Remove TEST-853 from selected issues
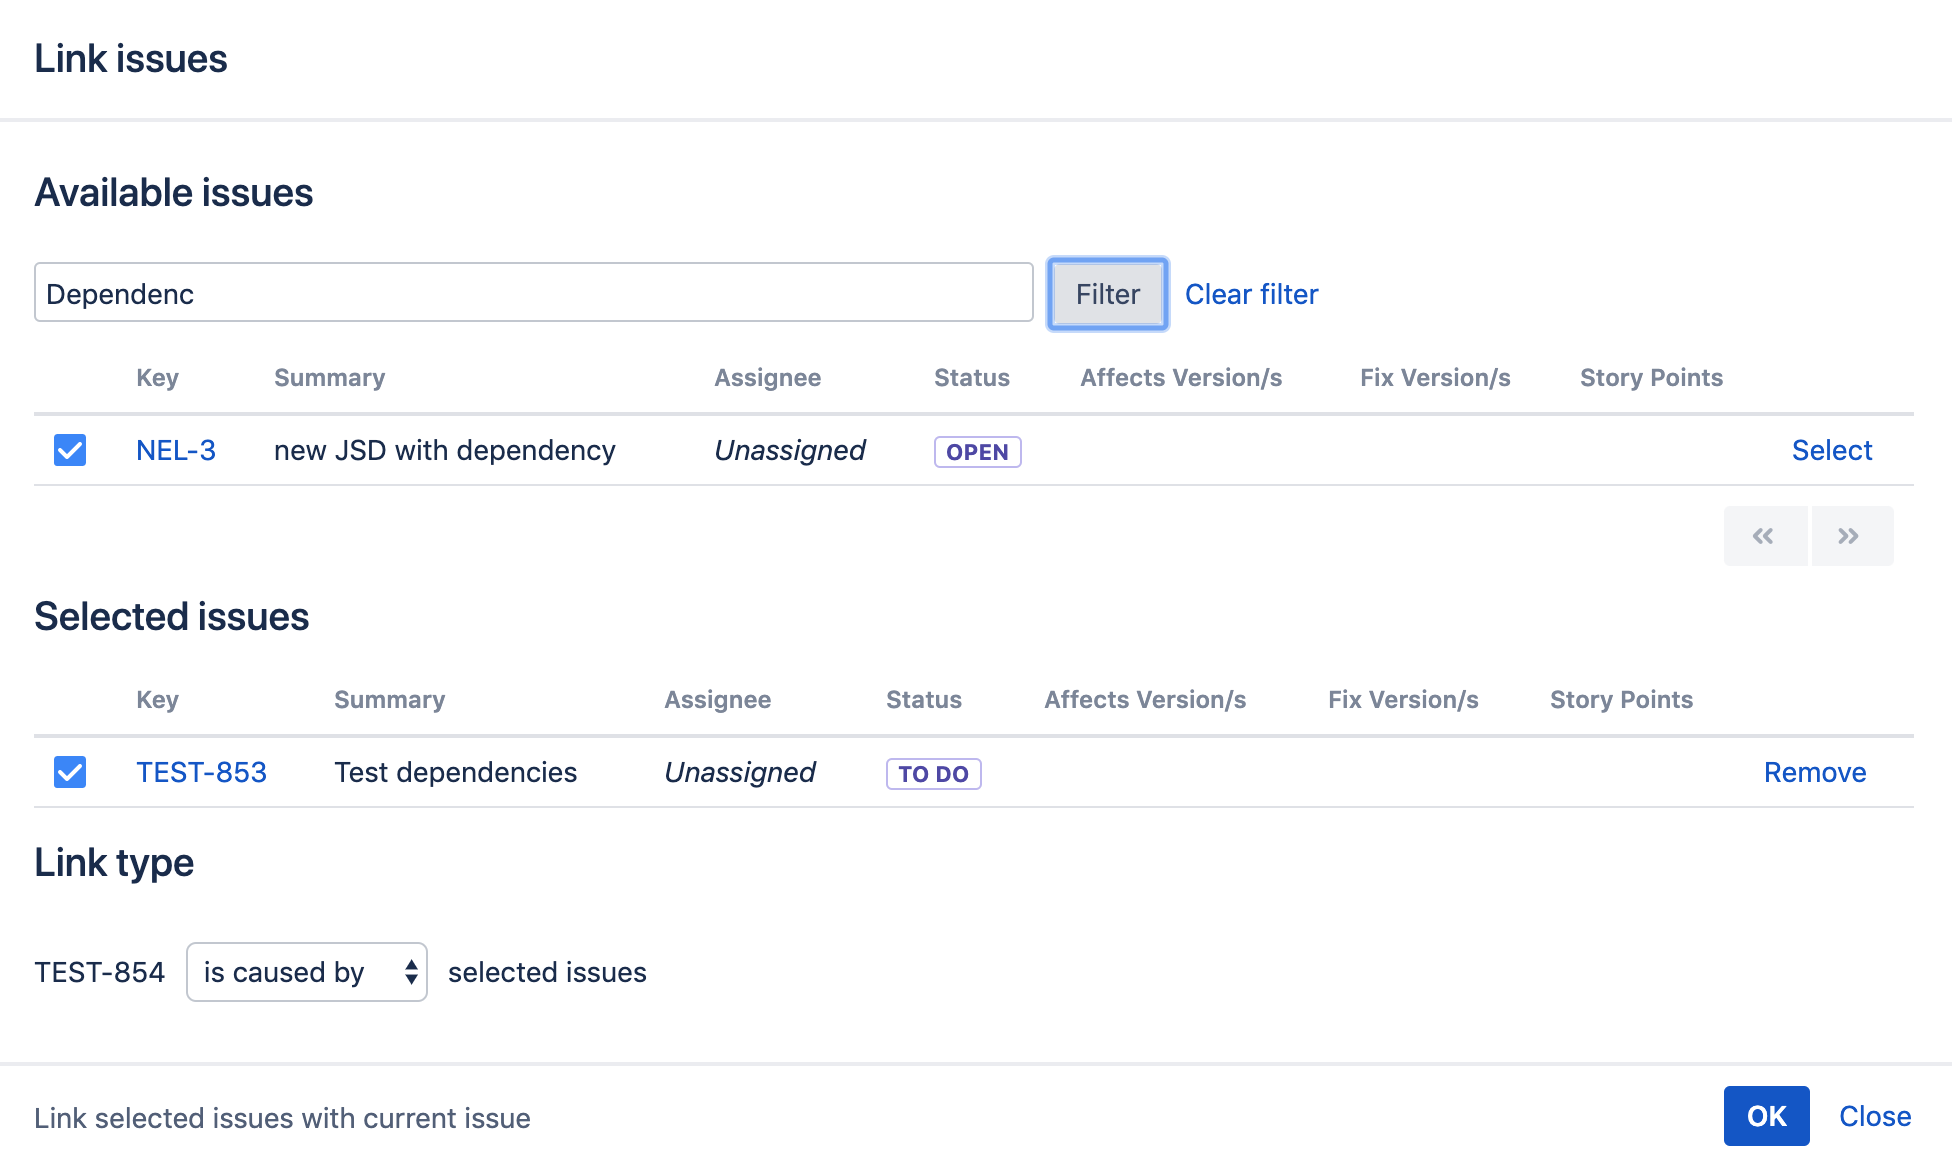This screenshot has height=1160, width=1952. coord(1814,772)
